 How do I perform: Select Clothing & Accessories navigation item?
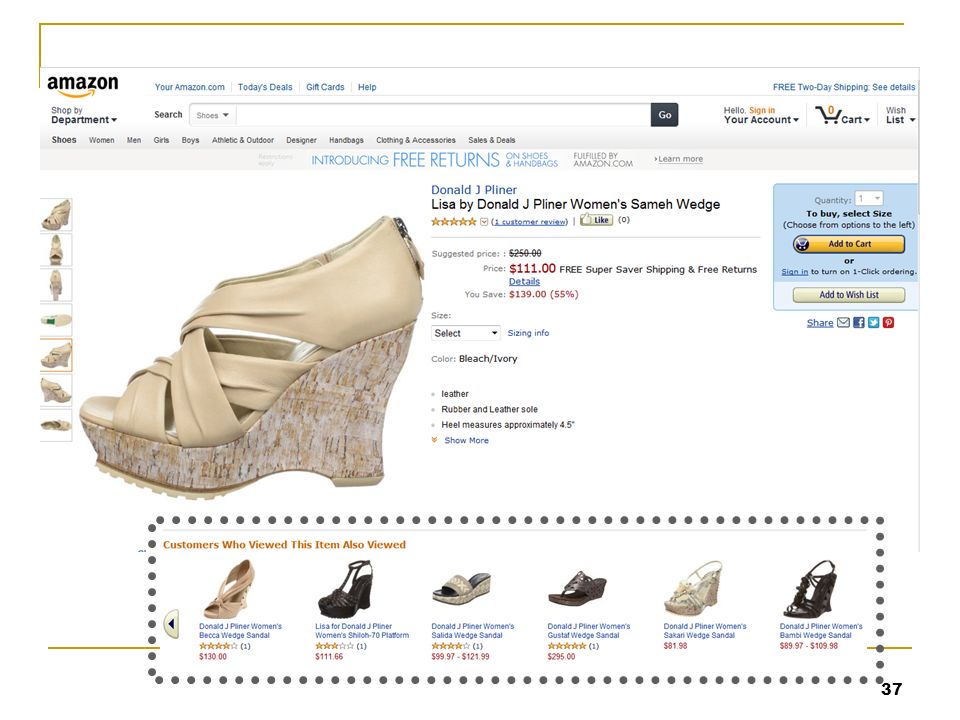pyautogui.click(x=416, y=140)
